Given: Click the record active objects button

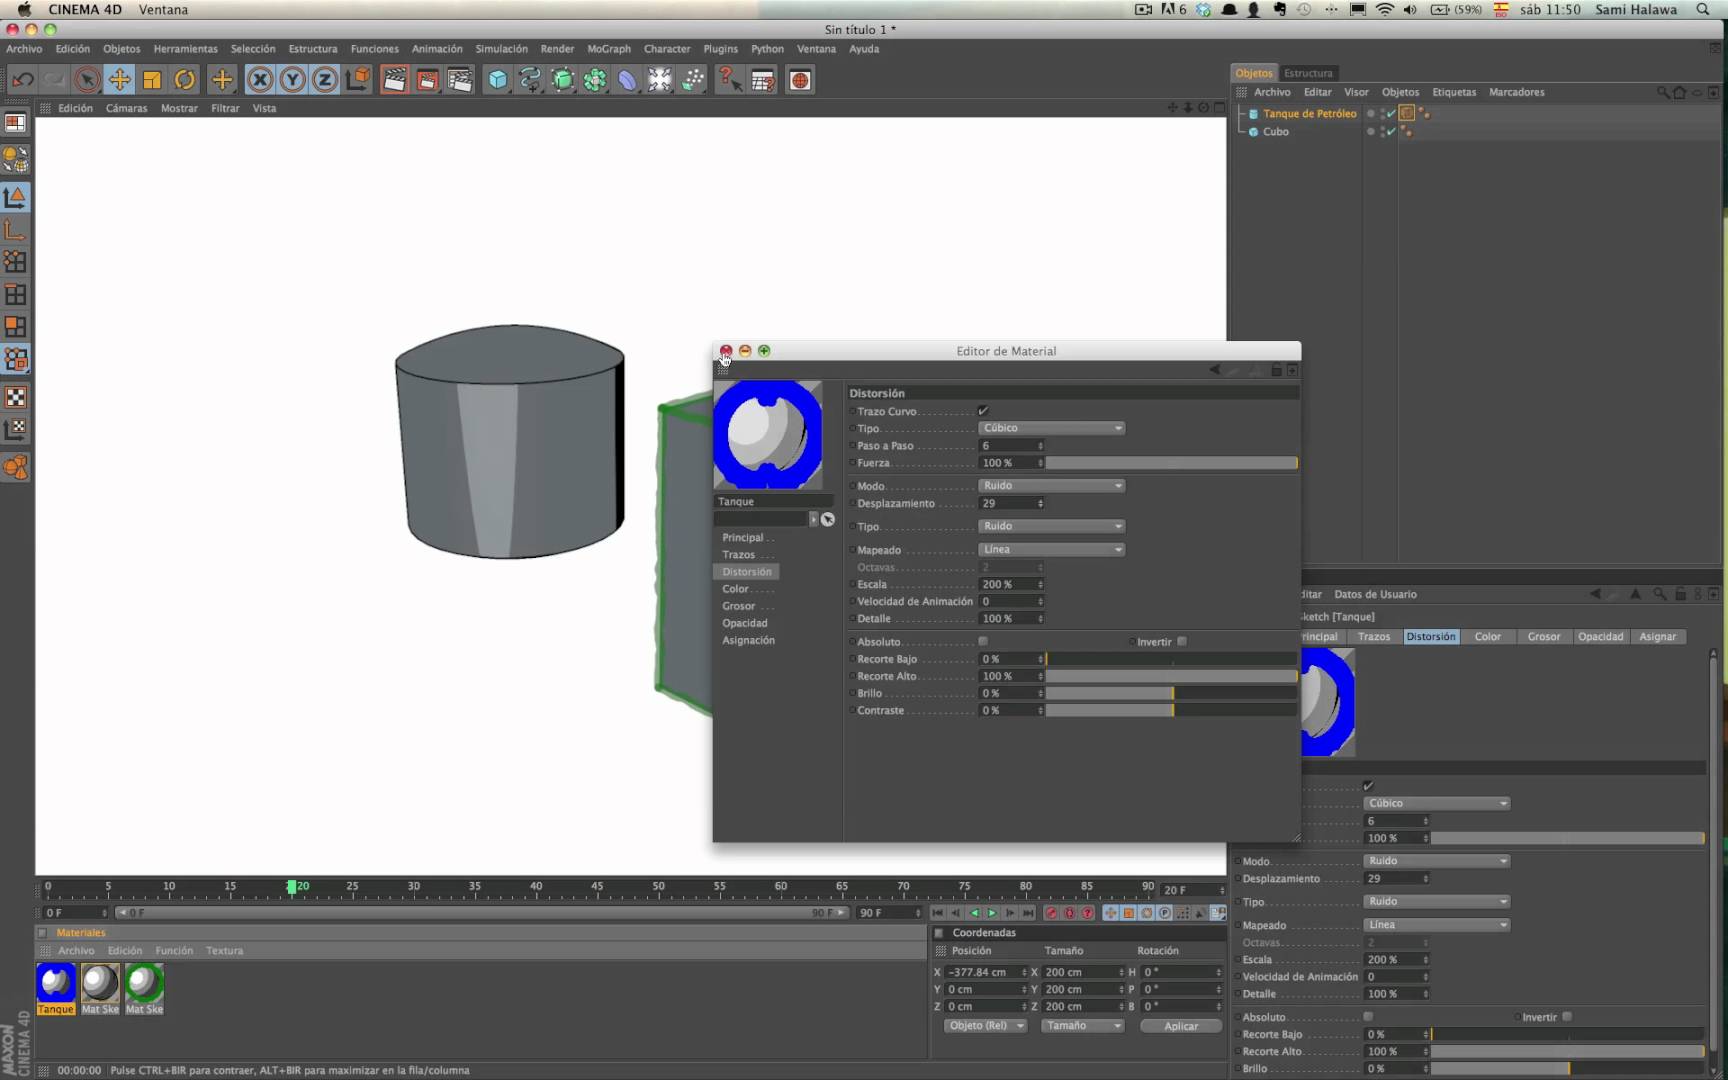Looking at the screenshot, I should (x=1051, y=913).
